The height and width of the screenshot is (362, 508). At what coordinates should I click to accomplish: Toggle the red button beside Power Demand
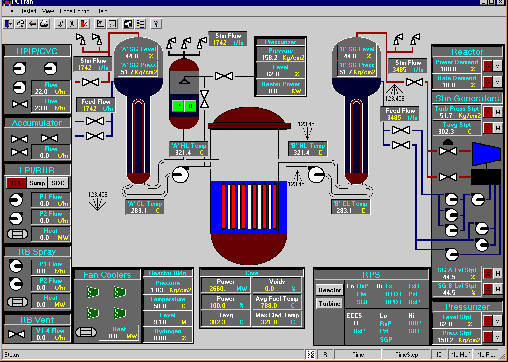click(488, 66)
